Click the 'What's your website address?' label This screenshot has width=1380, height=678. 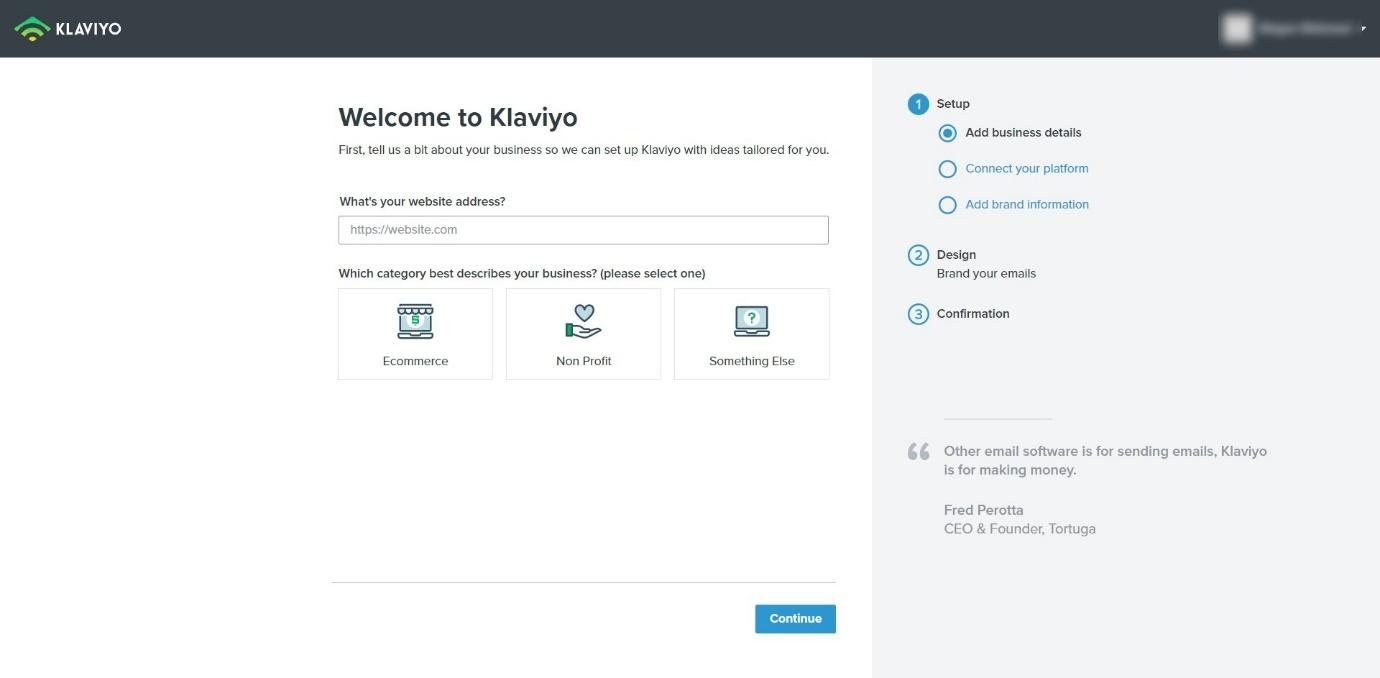[x=422, y=202]
